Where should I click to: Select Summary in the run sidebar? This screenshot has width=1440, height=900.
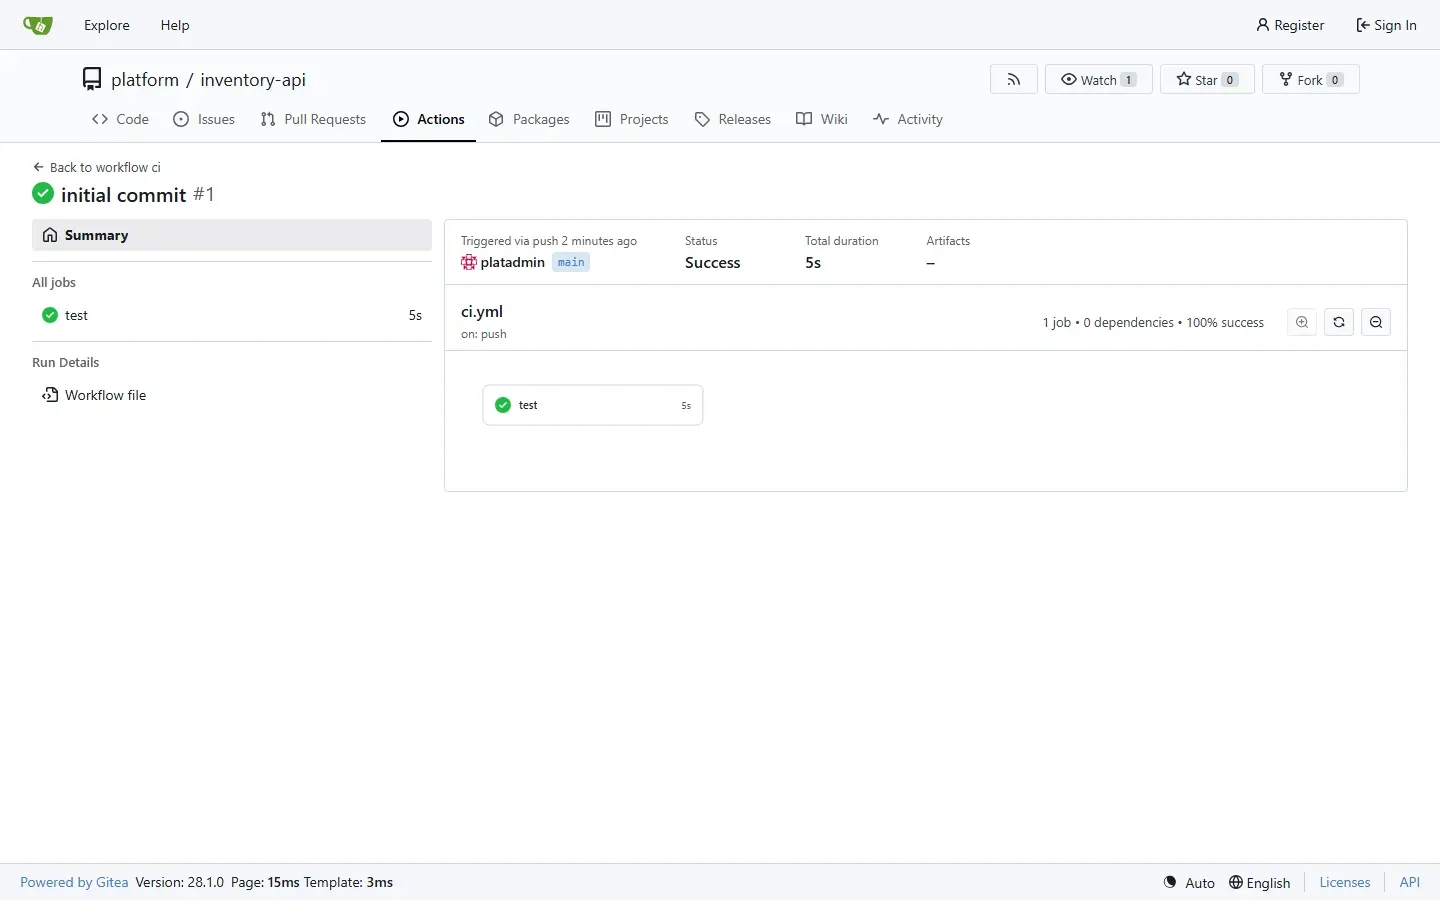coord(232,235)
